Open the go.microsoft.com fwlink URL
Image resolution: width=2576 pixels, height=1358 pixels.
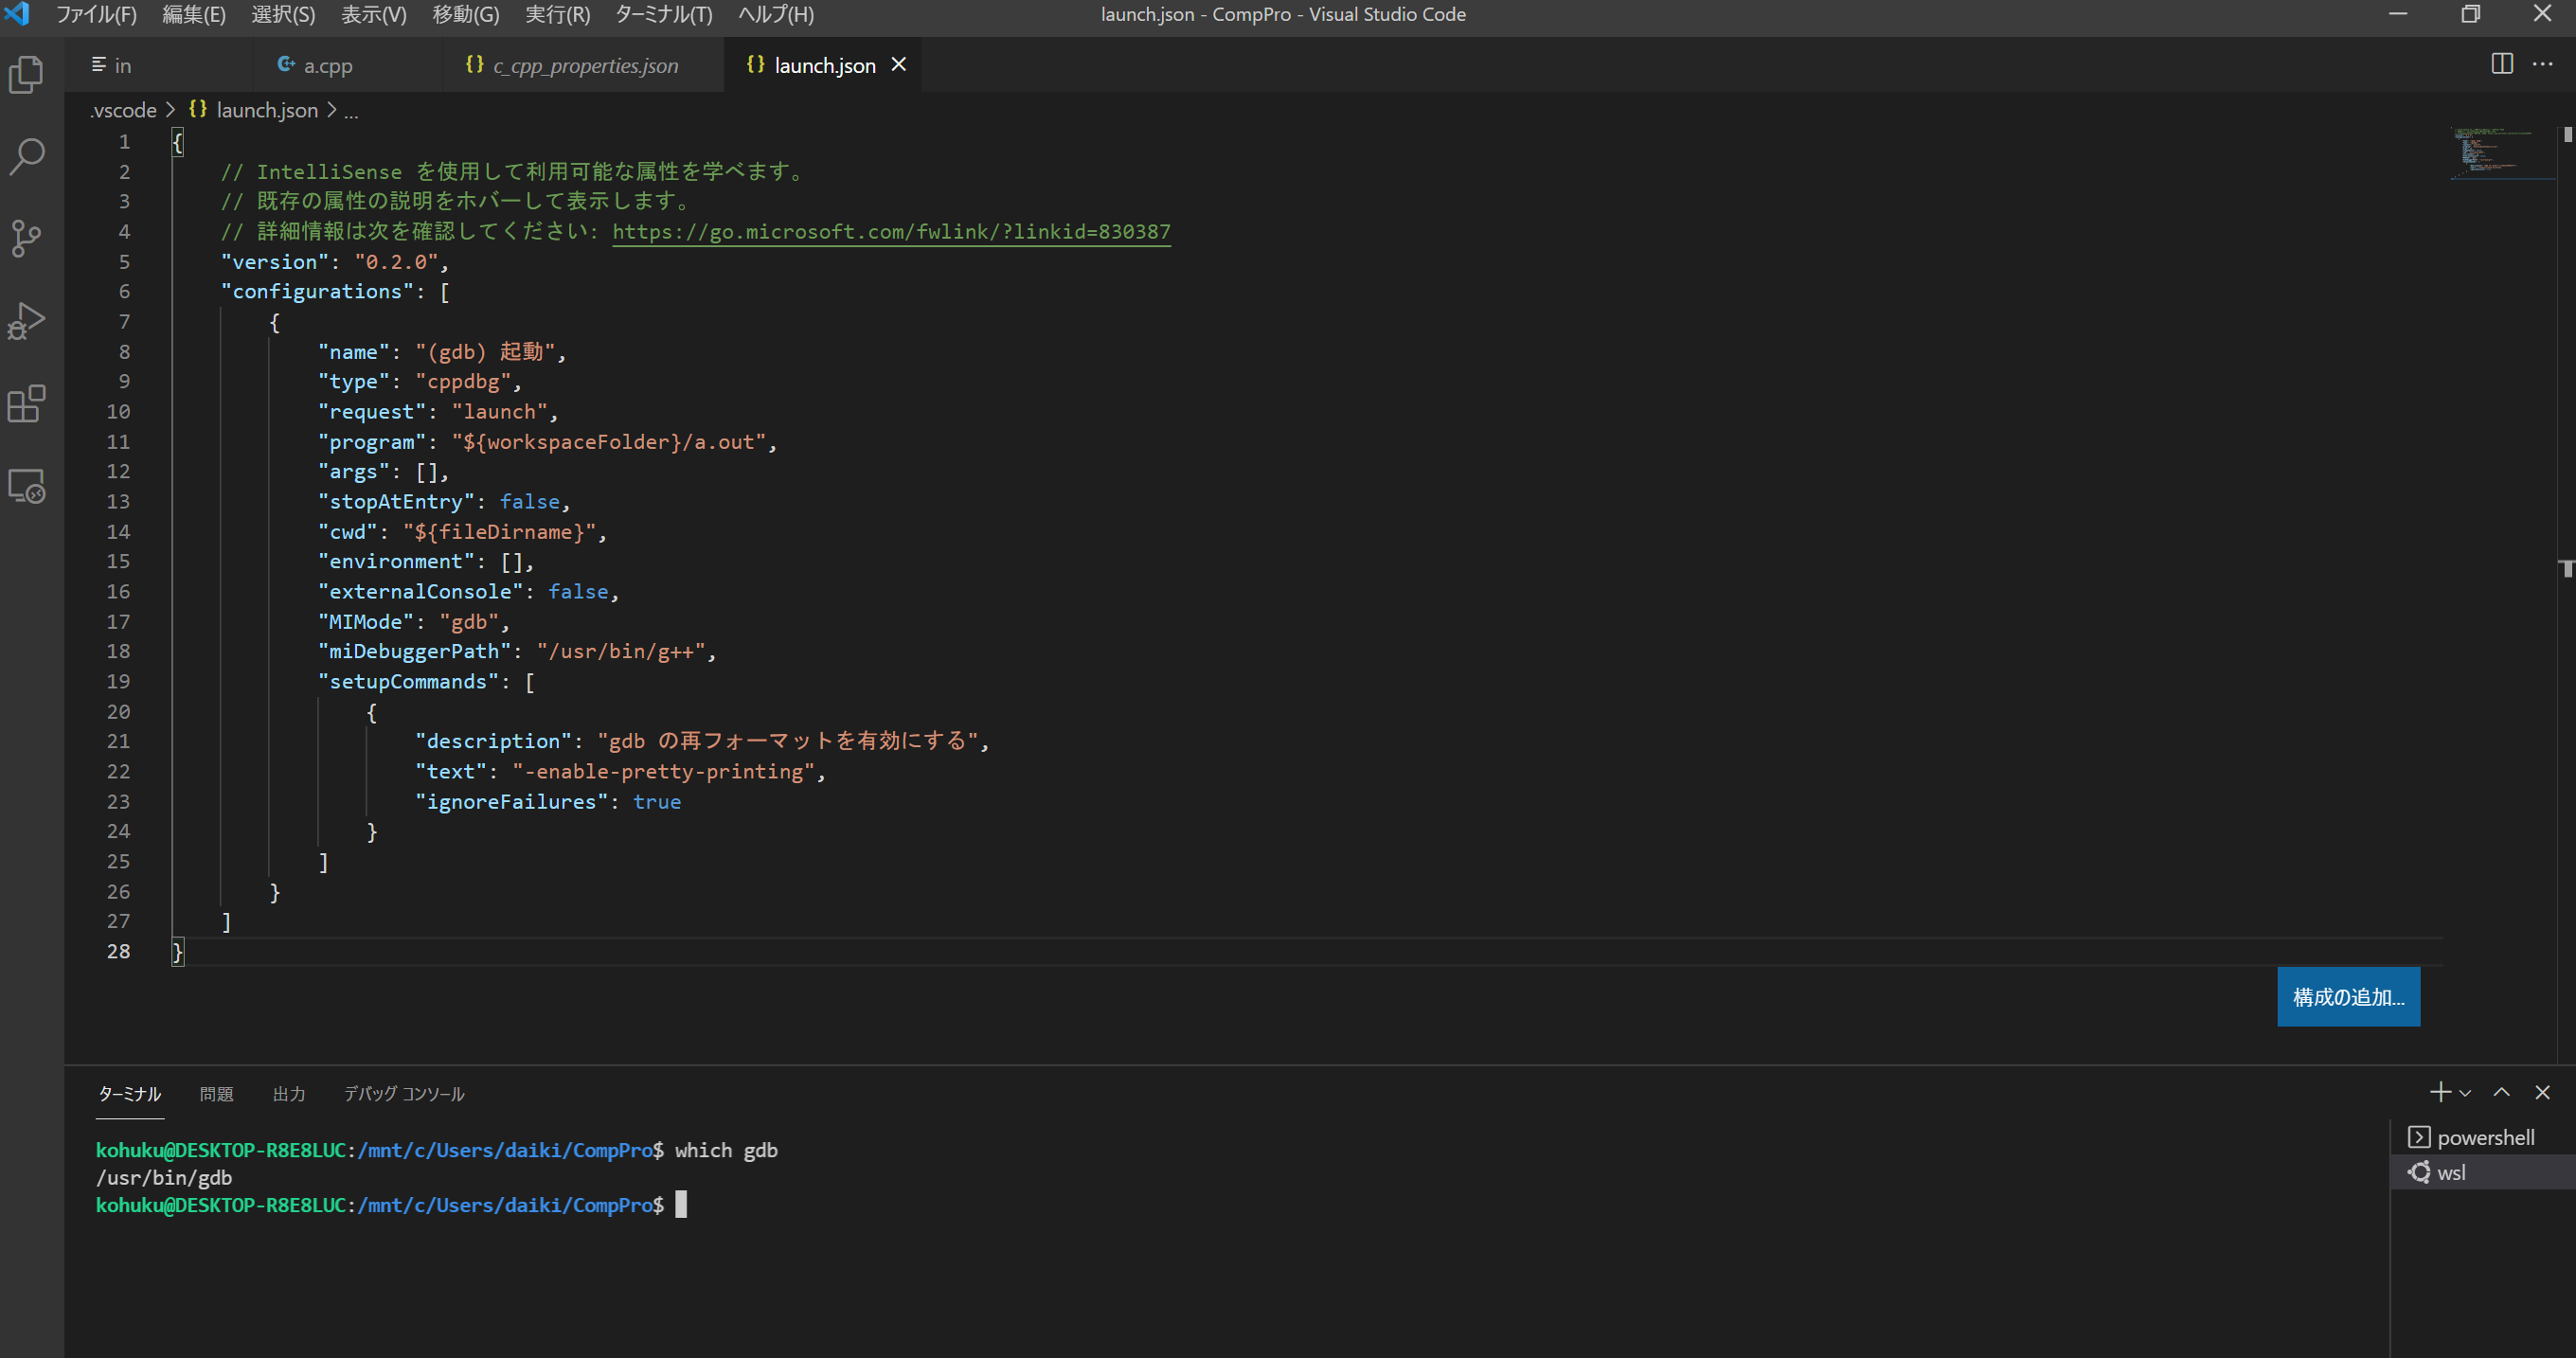890,232
